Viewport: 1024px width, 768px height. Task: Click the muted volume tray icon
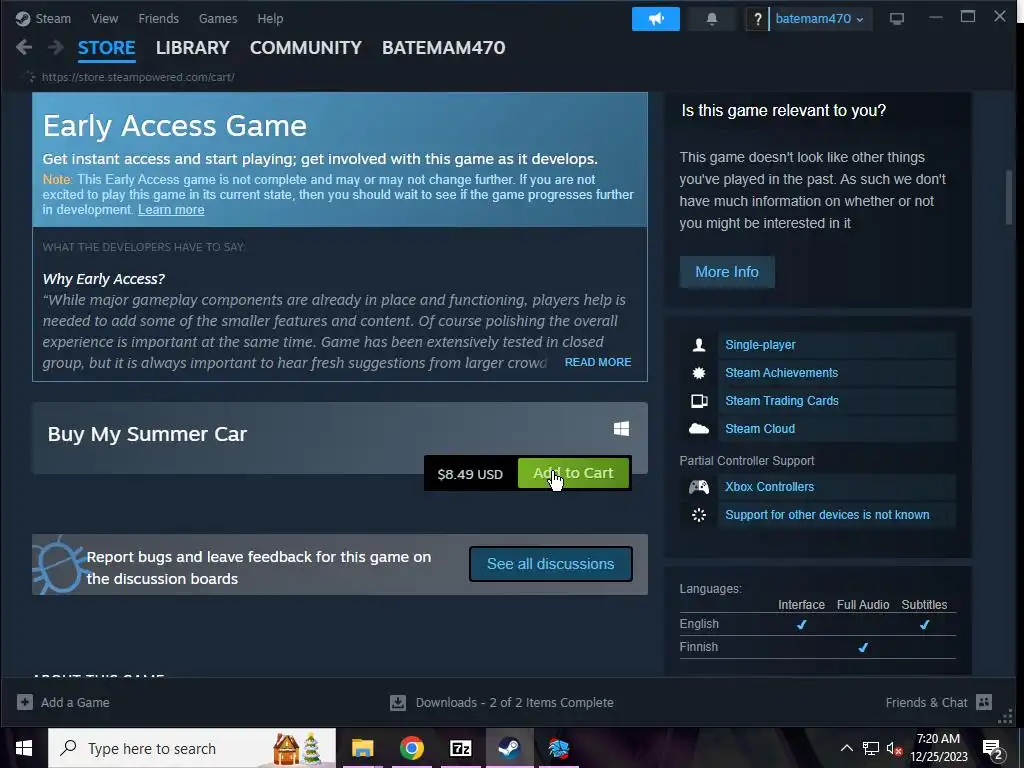pos(895,748)
